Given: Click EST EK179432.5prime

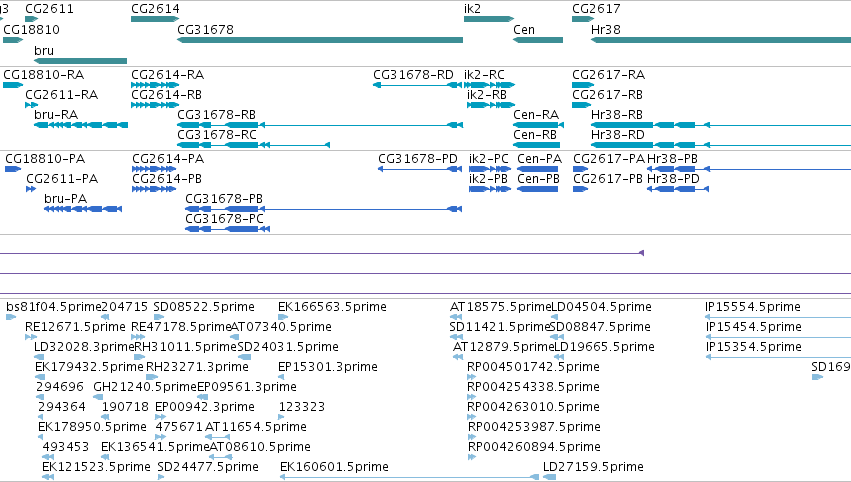Looking at the screenshot, I should point(40,377).
